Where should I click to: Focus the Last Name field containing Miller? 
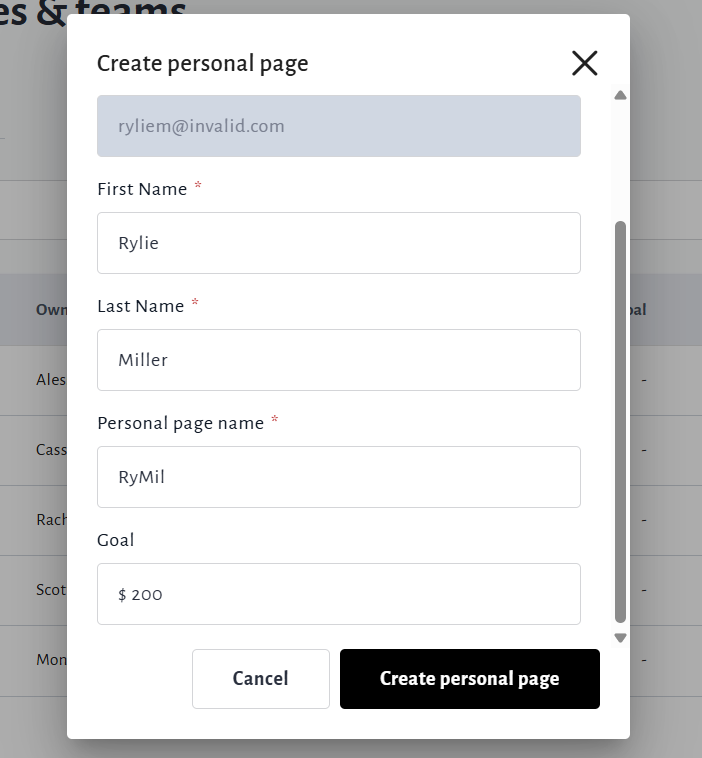click(x=338, y=360)
